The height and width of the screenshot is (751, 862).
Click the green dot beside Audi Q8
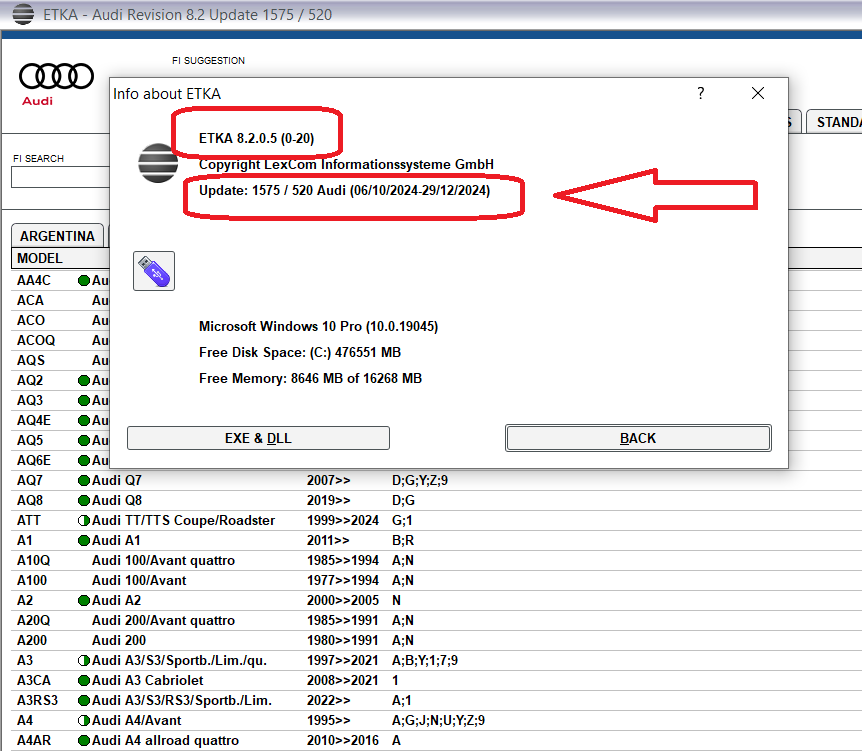coord(84,500)
